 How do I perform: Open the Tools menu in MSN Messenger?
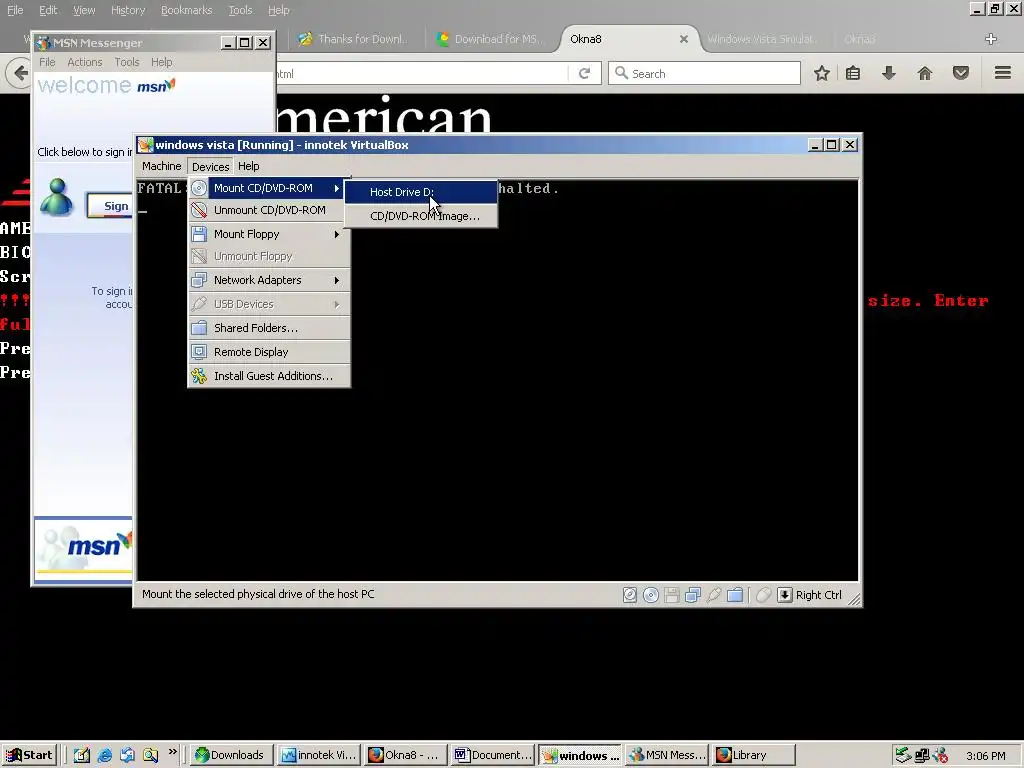tap(127, 62)
